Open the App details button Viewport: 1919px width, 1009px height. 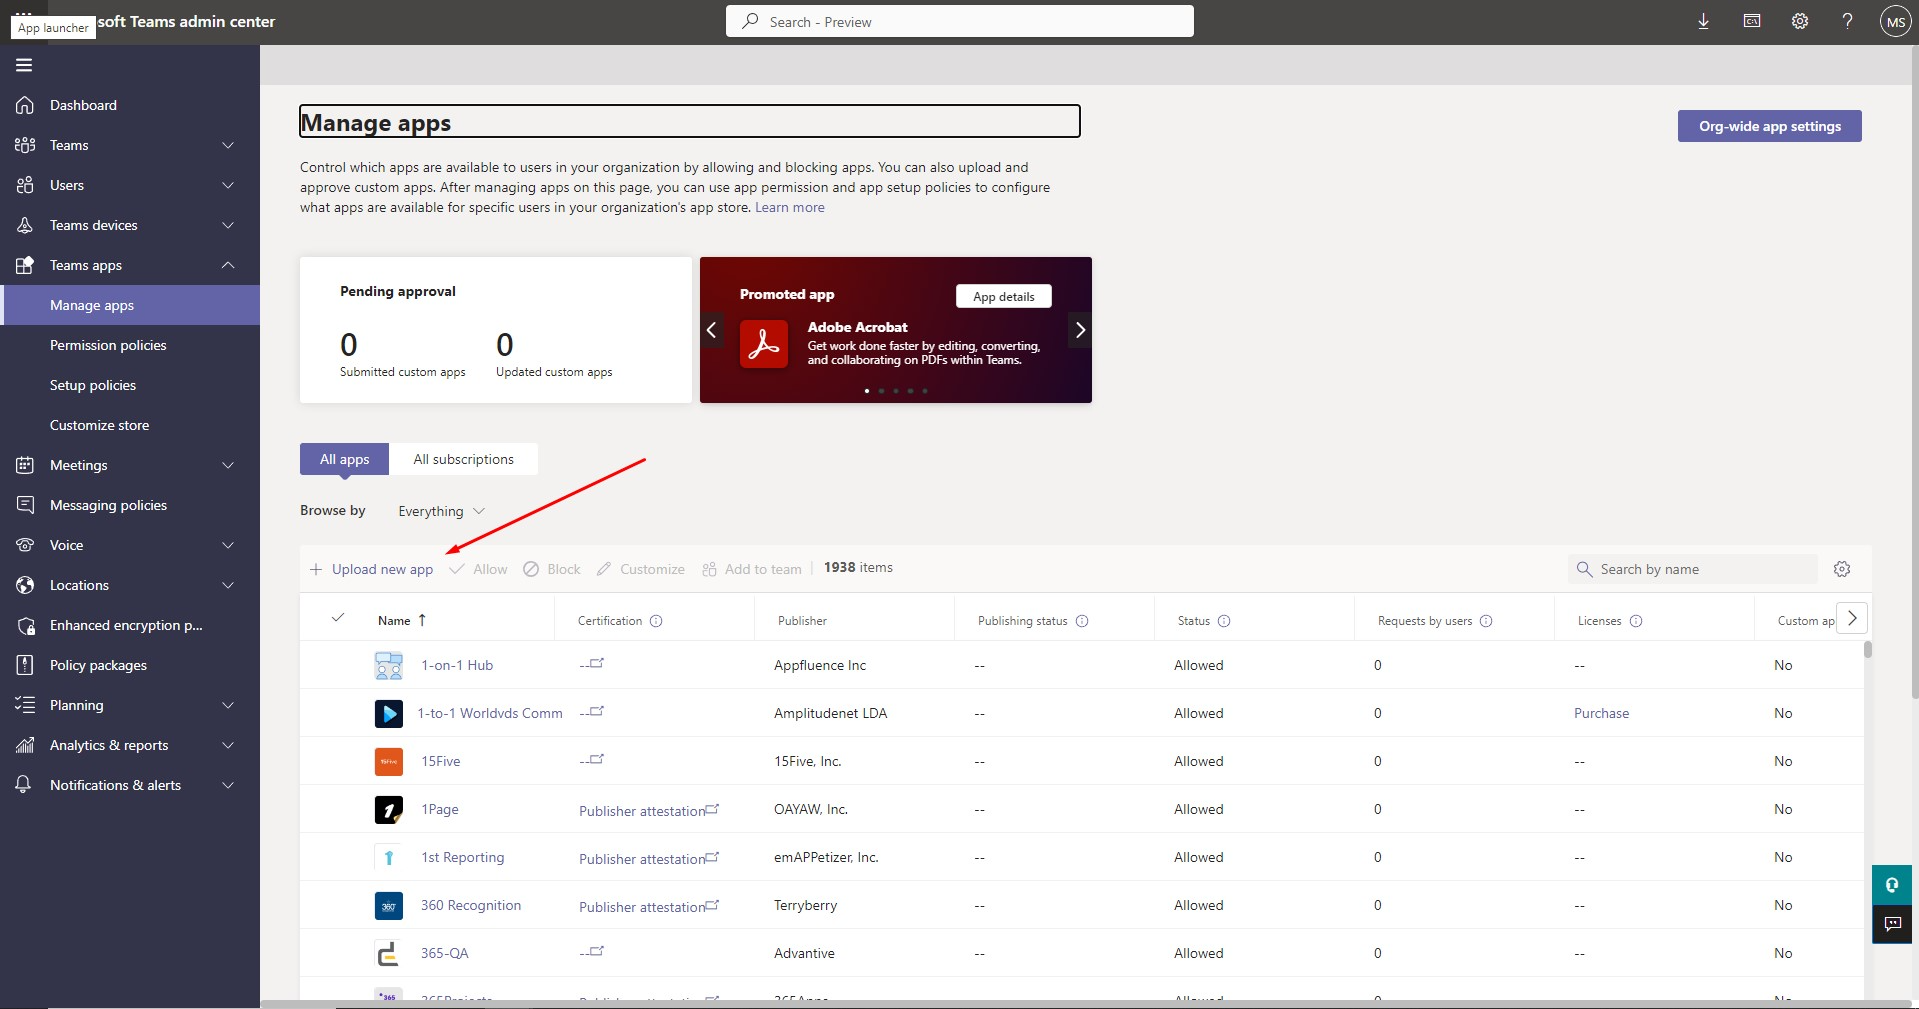pyautogui.click(x=1003, y=296)
